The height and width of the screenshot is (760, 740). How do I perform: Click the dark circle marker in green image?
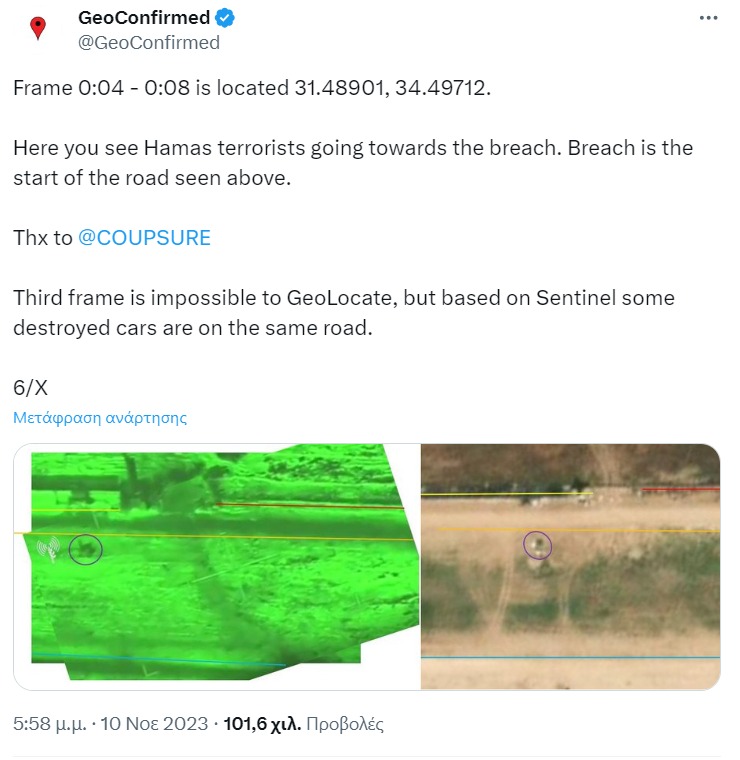click(x=85, y=549)
